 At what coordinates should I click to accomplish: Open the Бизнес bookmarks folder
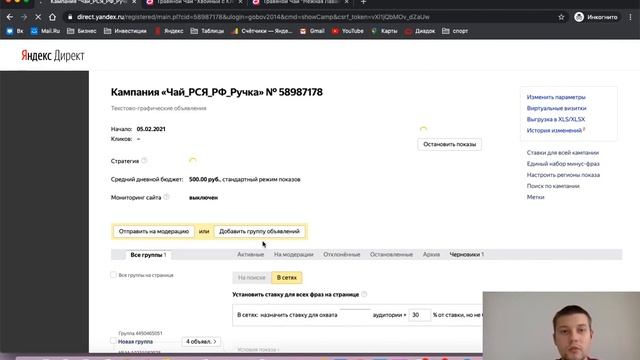(82, 31)
